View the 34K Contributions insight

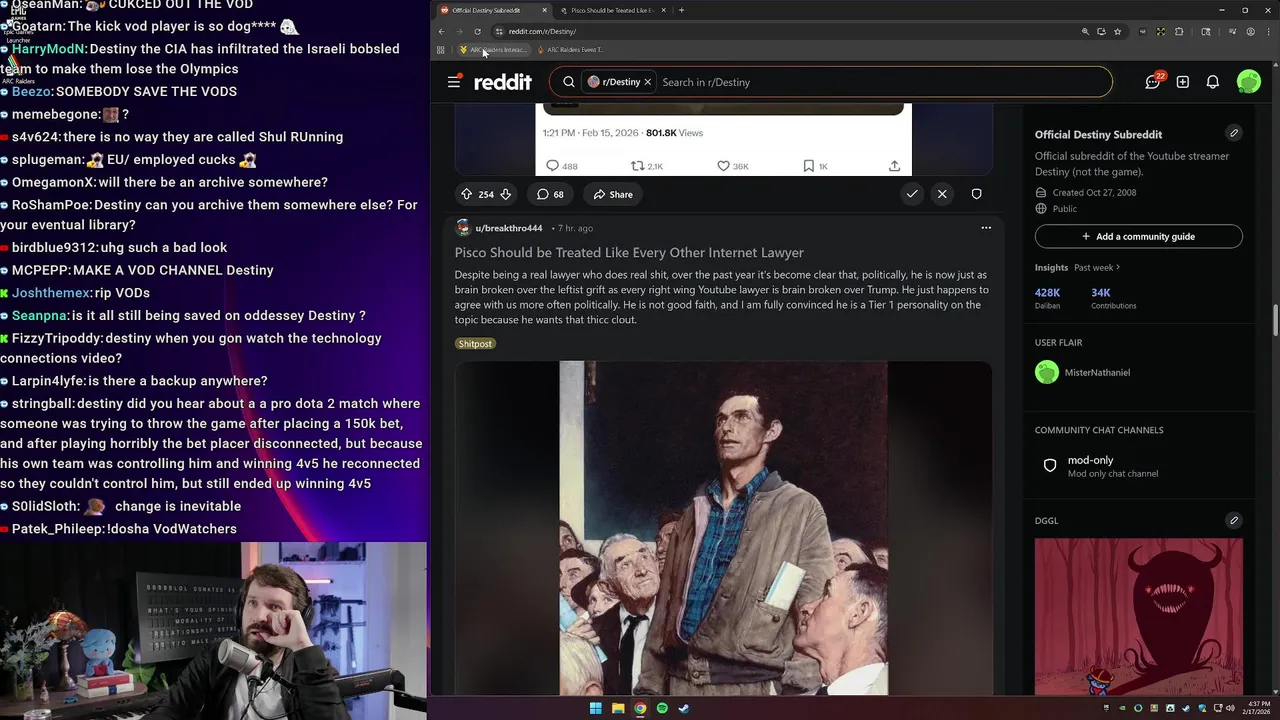click(1113, 298)
